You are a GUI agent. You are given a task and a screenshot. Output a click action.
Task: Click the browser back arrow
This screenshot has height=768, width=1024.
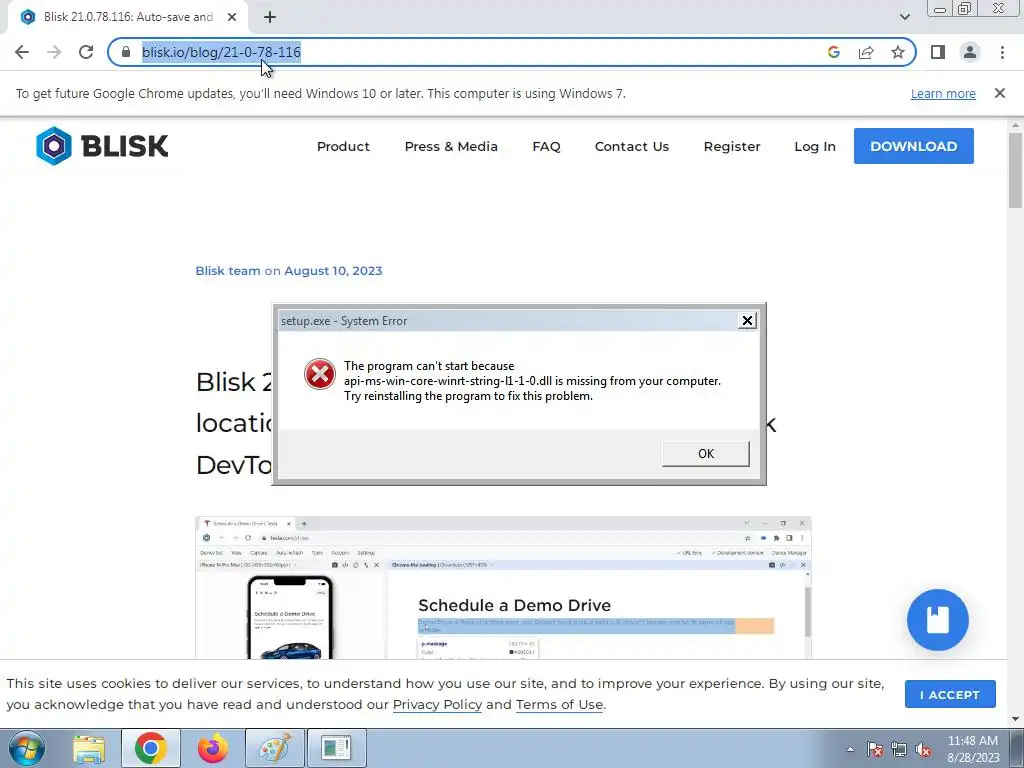tap(22, 52)
